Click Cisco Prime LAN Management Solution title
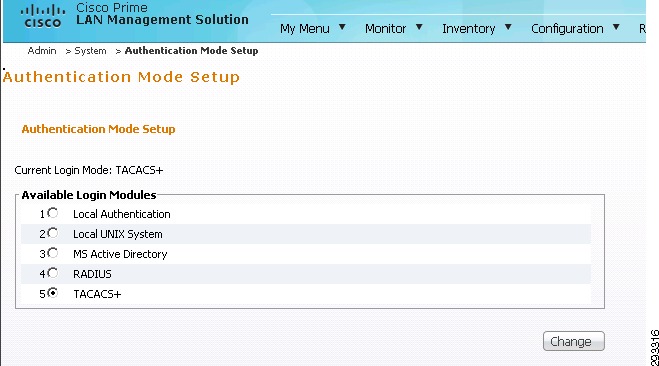The height and width of the screenshot is (366, 659). pos(162,14)
